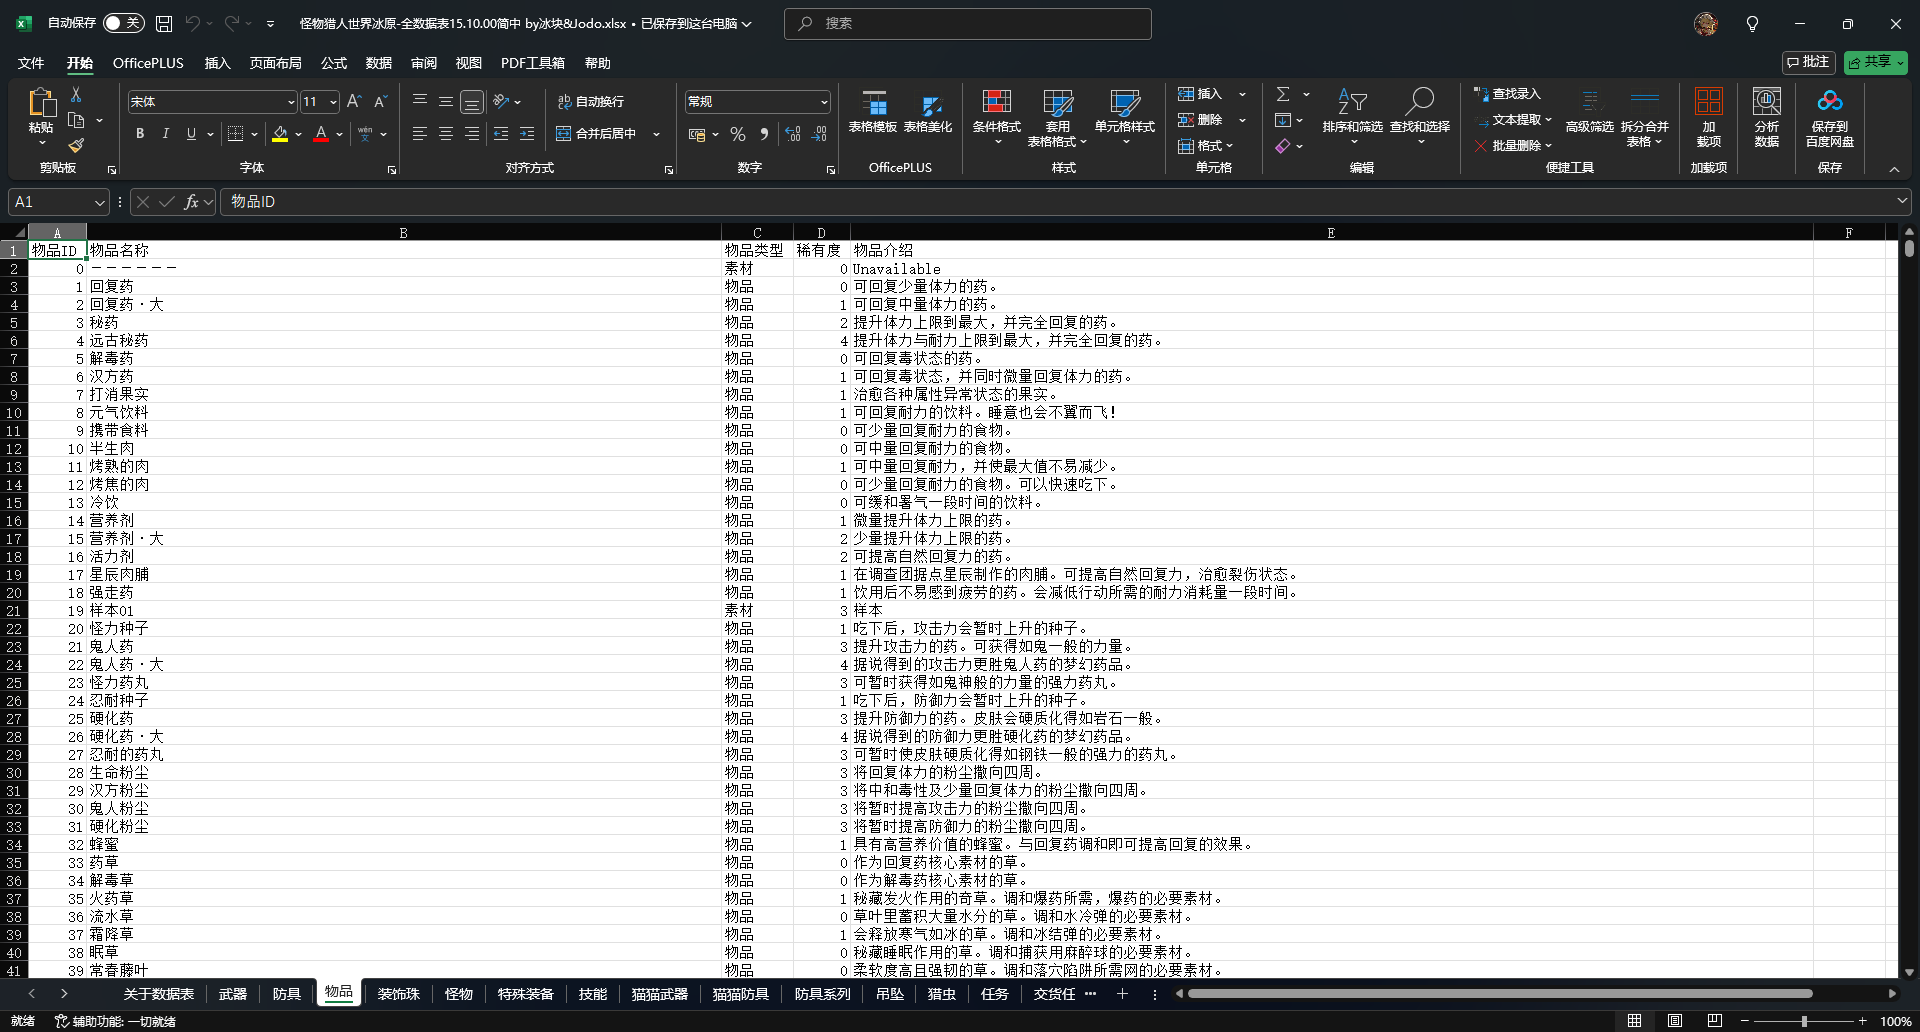Toggle italic formatting

(165, 134)
